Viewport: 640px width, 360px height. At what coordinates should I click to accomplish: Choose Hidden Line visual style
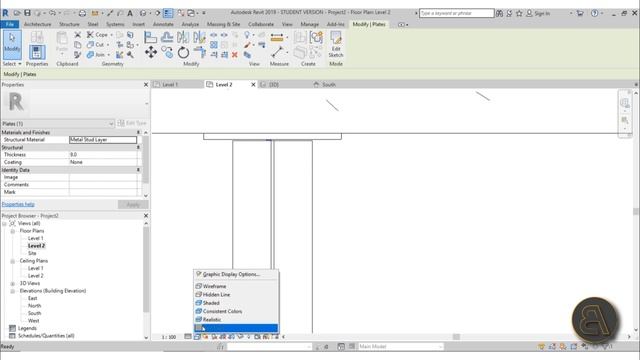pyautogui.click(x=236, y=294)
